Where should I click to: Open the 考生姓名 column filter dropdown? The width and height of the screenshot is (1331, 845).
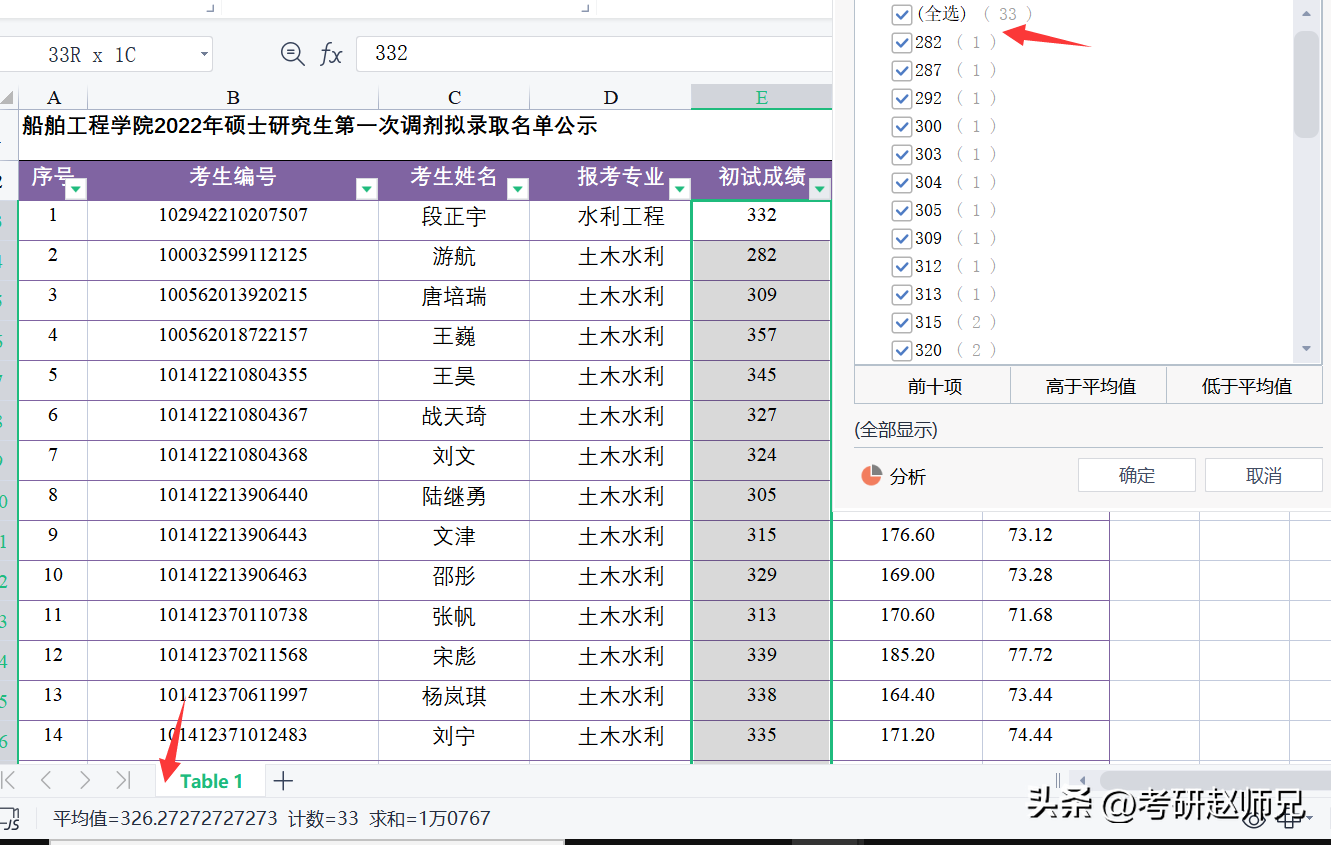[518, 189]
